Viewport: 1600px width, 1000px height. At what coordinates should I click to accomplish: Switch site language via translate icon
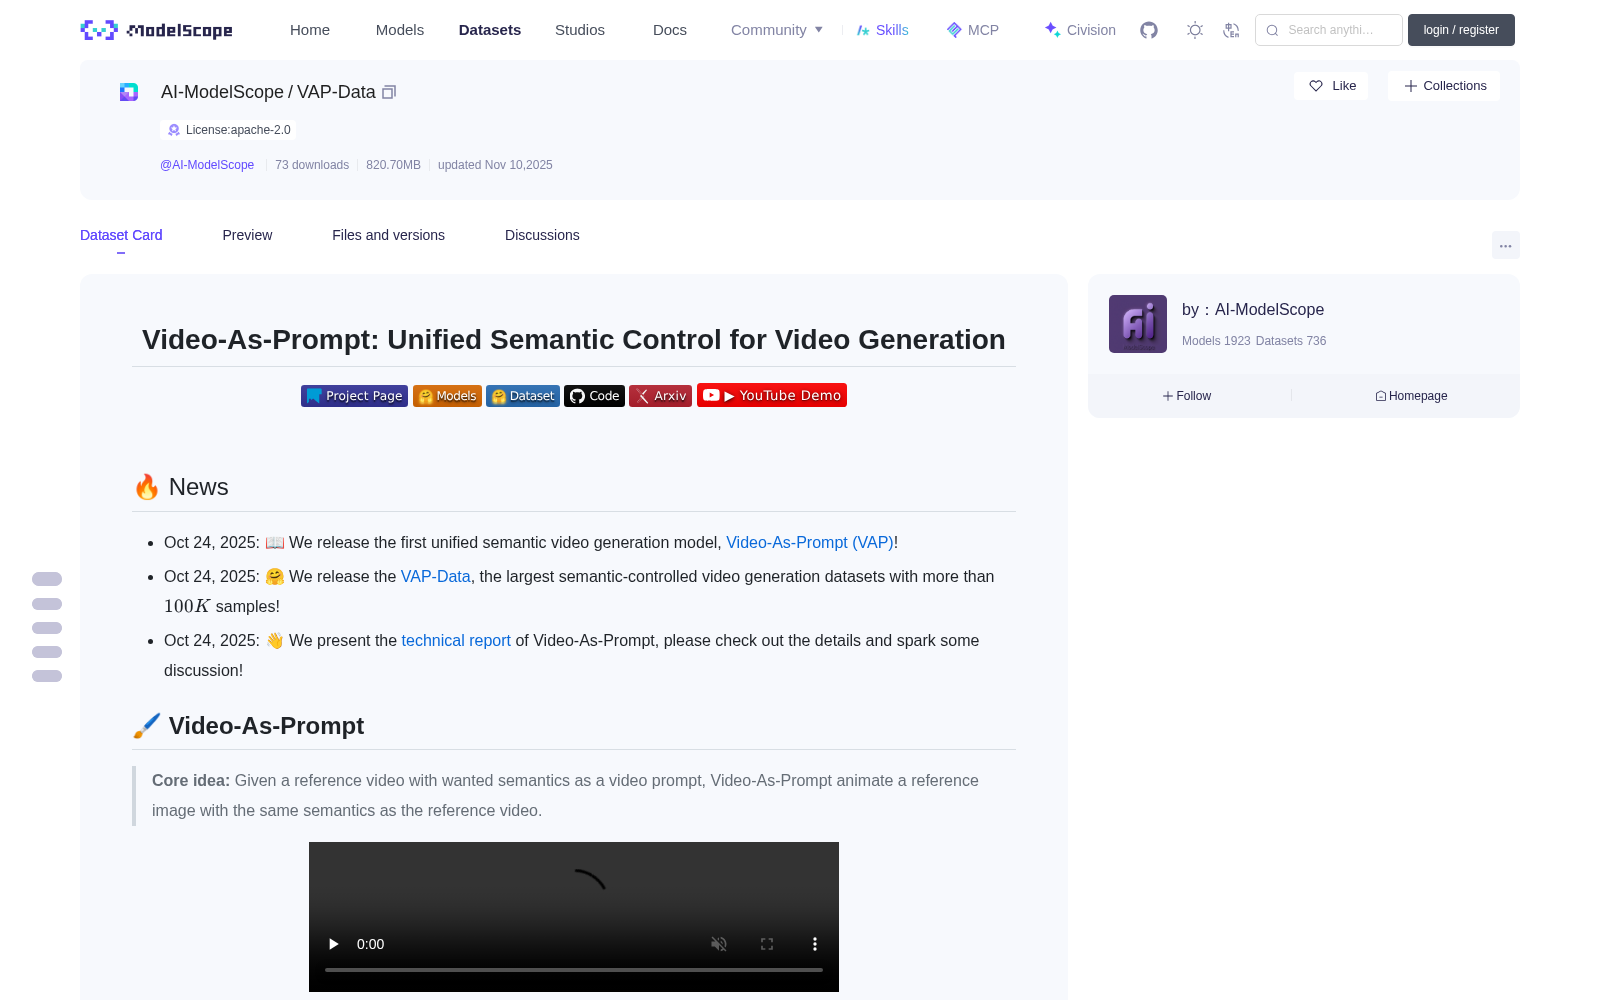click(x=1231, y=30)
